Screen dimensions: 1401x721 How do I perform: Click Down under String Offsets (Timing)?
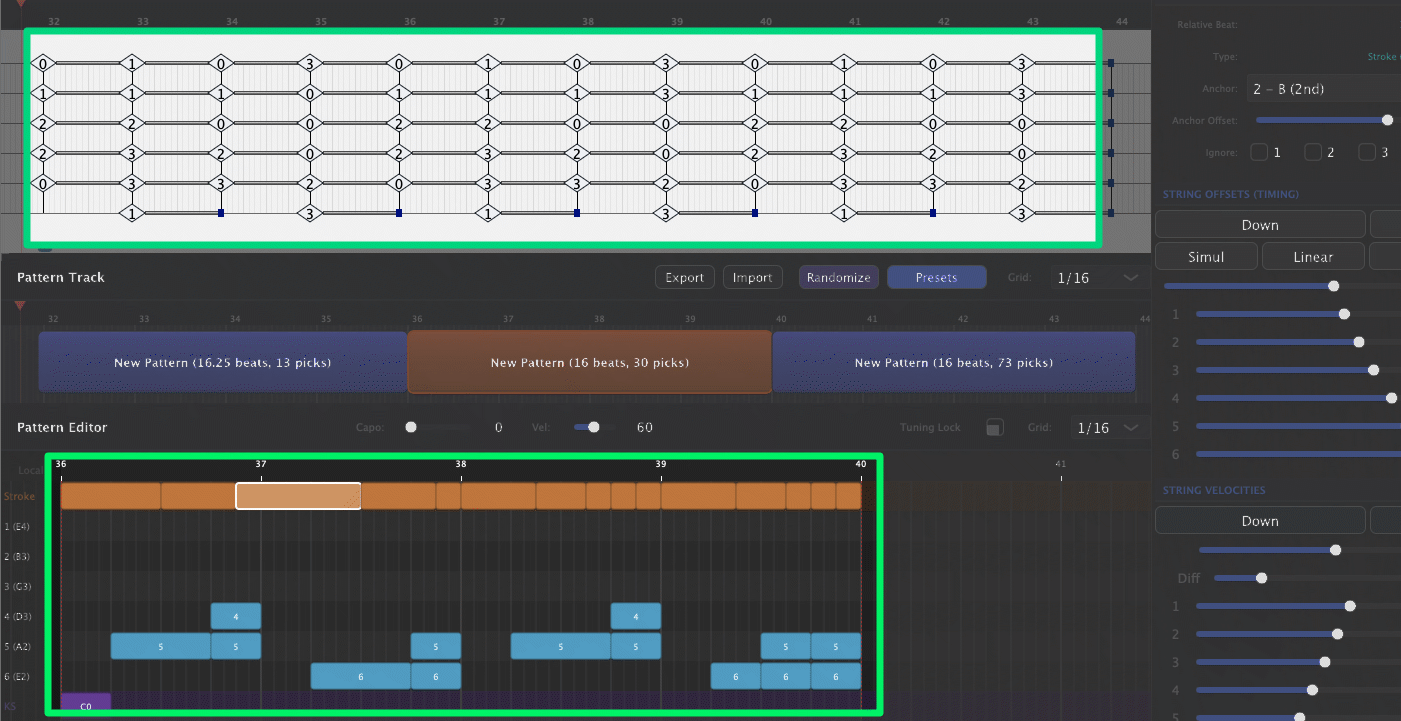click(1260, 224)
